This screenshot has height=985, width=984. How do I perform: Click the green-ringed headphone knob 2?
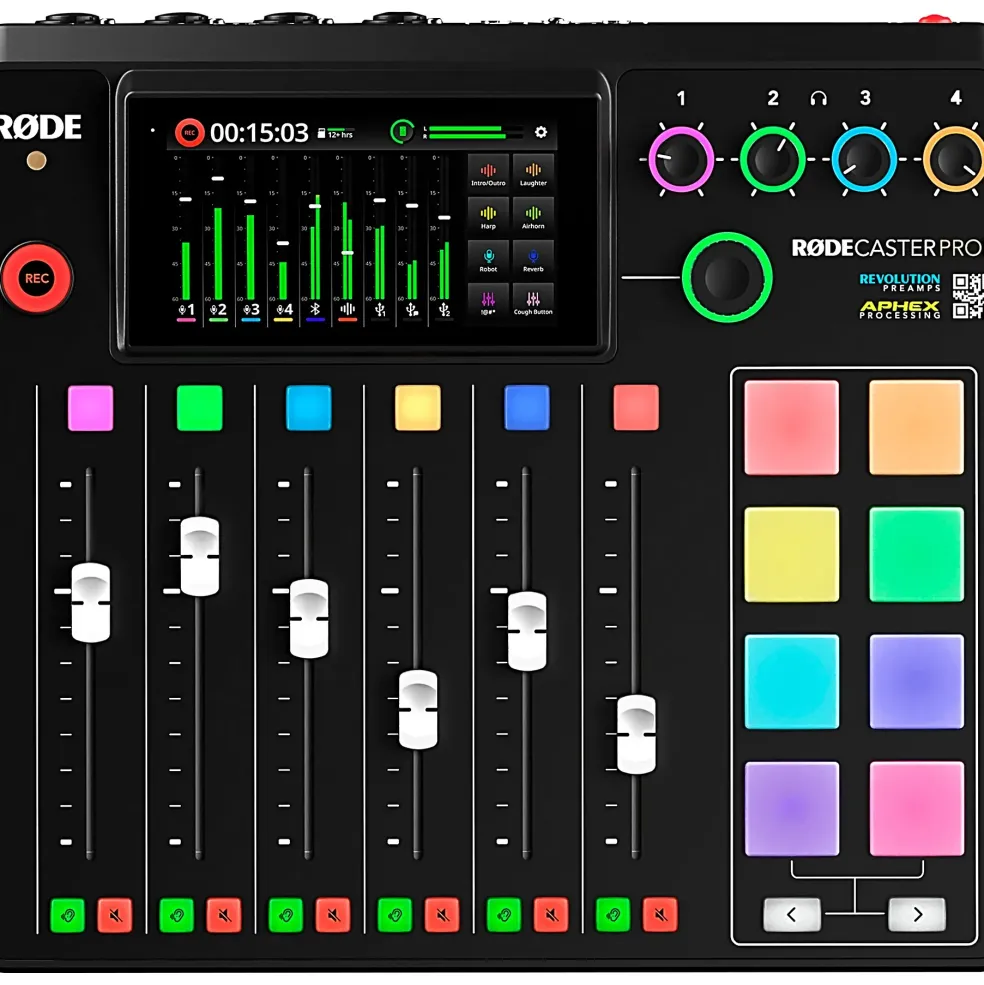pos(773,160)
